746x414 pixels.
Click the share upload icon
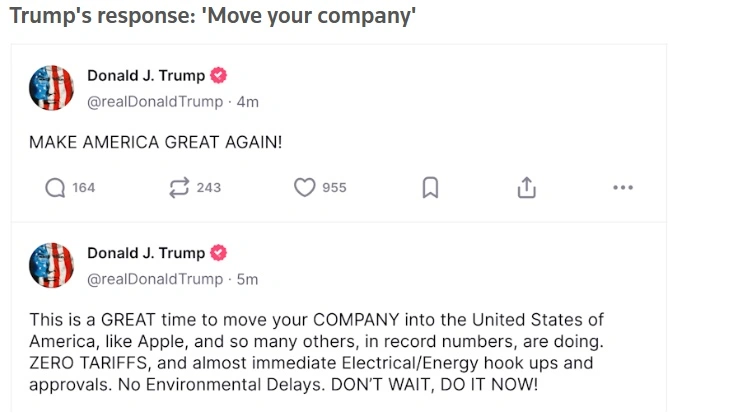click(x=526, y=188)
